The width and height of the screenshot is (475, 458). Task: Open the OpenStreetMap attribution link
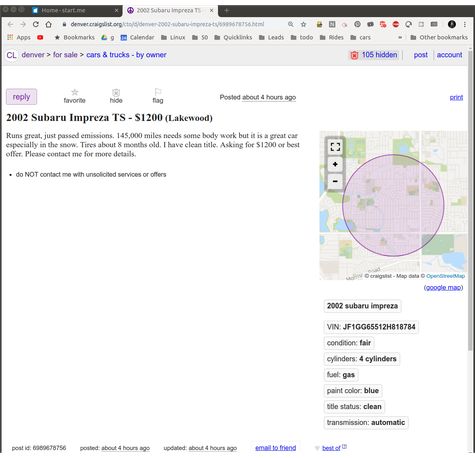[x=445, y=276]
